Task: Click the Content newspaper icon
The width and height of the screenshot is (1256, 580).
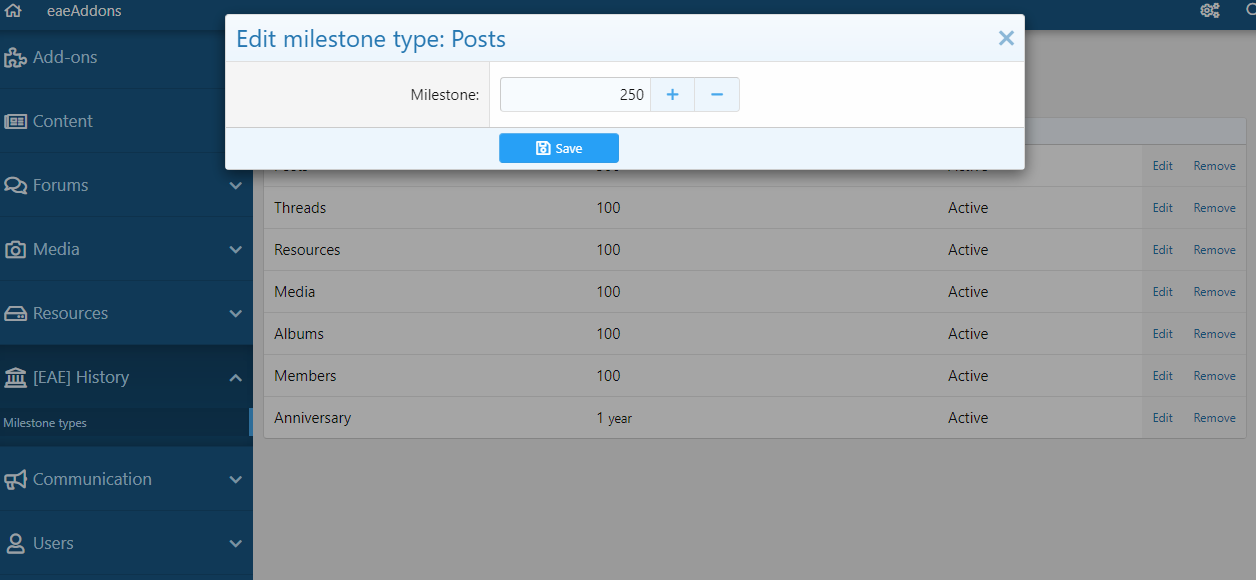Action: [15, 122]
